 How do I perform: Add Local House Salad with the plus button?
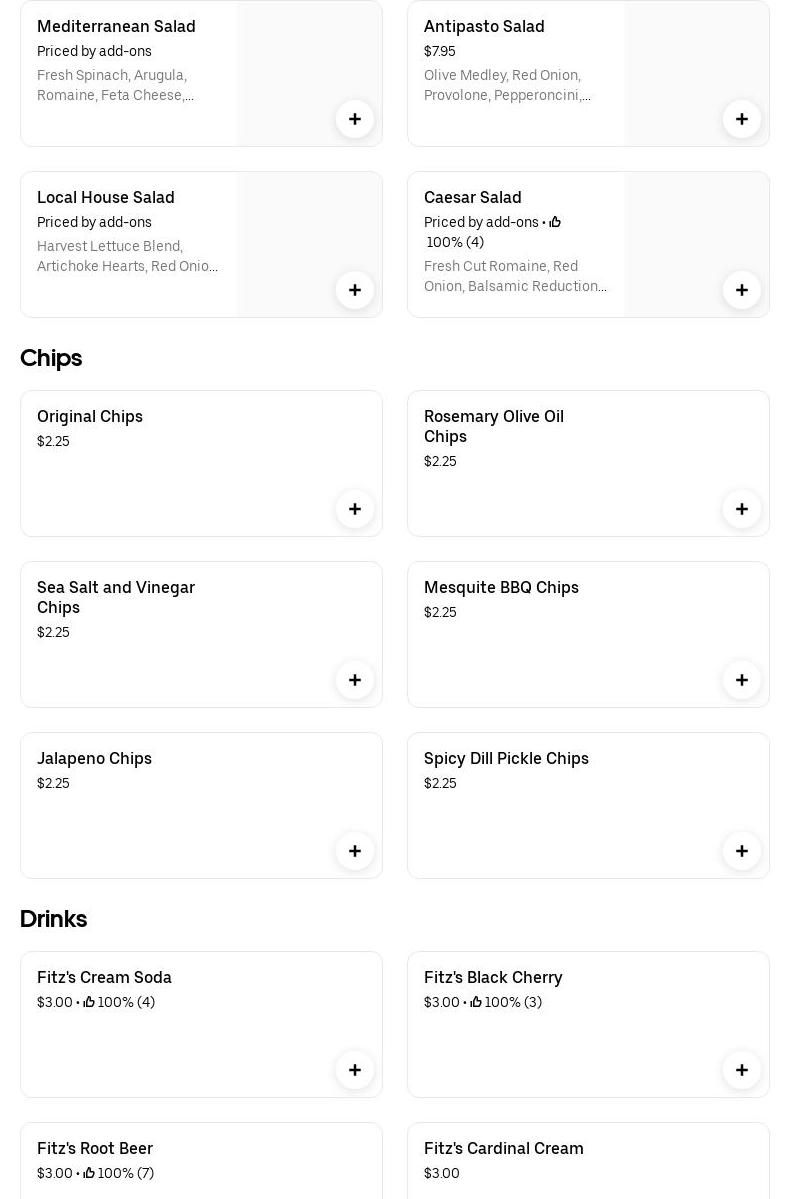click(355, 290)
